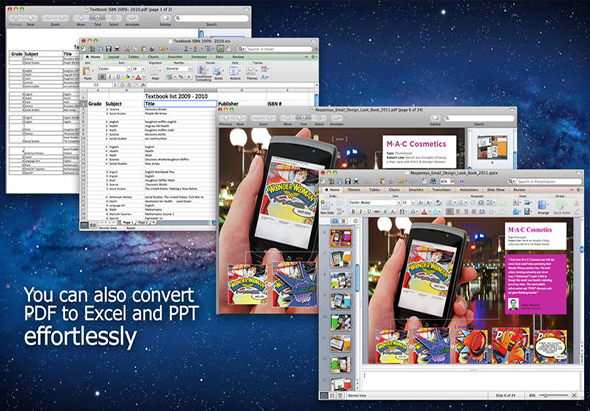Switch to the Formulas tab in Excel

199,57
